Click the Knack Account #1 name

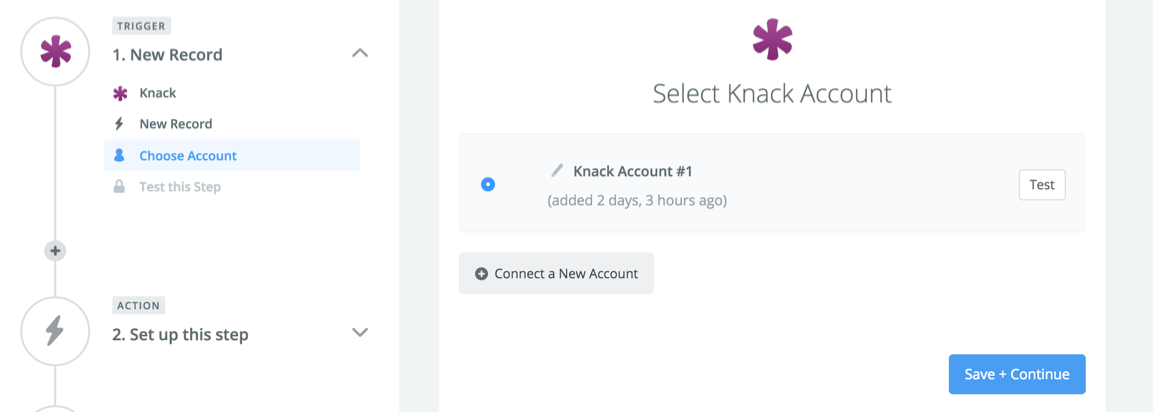[x=633, y=171]
